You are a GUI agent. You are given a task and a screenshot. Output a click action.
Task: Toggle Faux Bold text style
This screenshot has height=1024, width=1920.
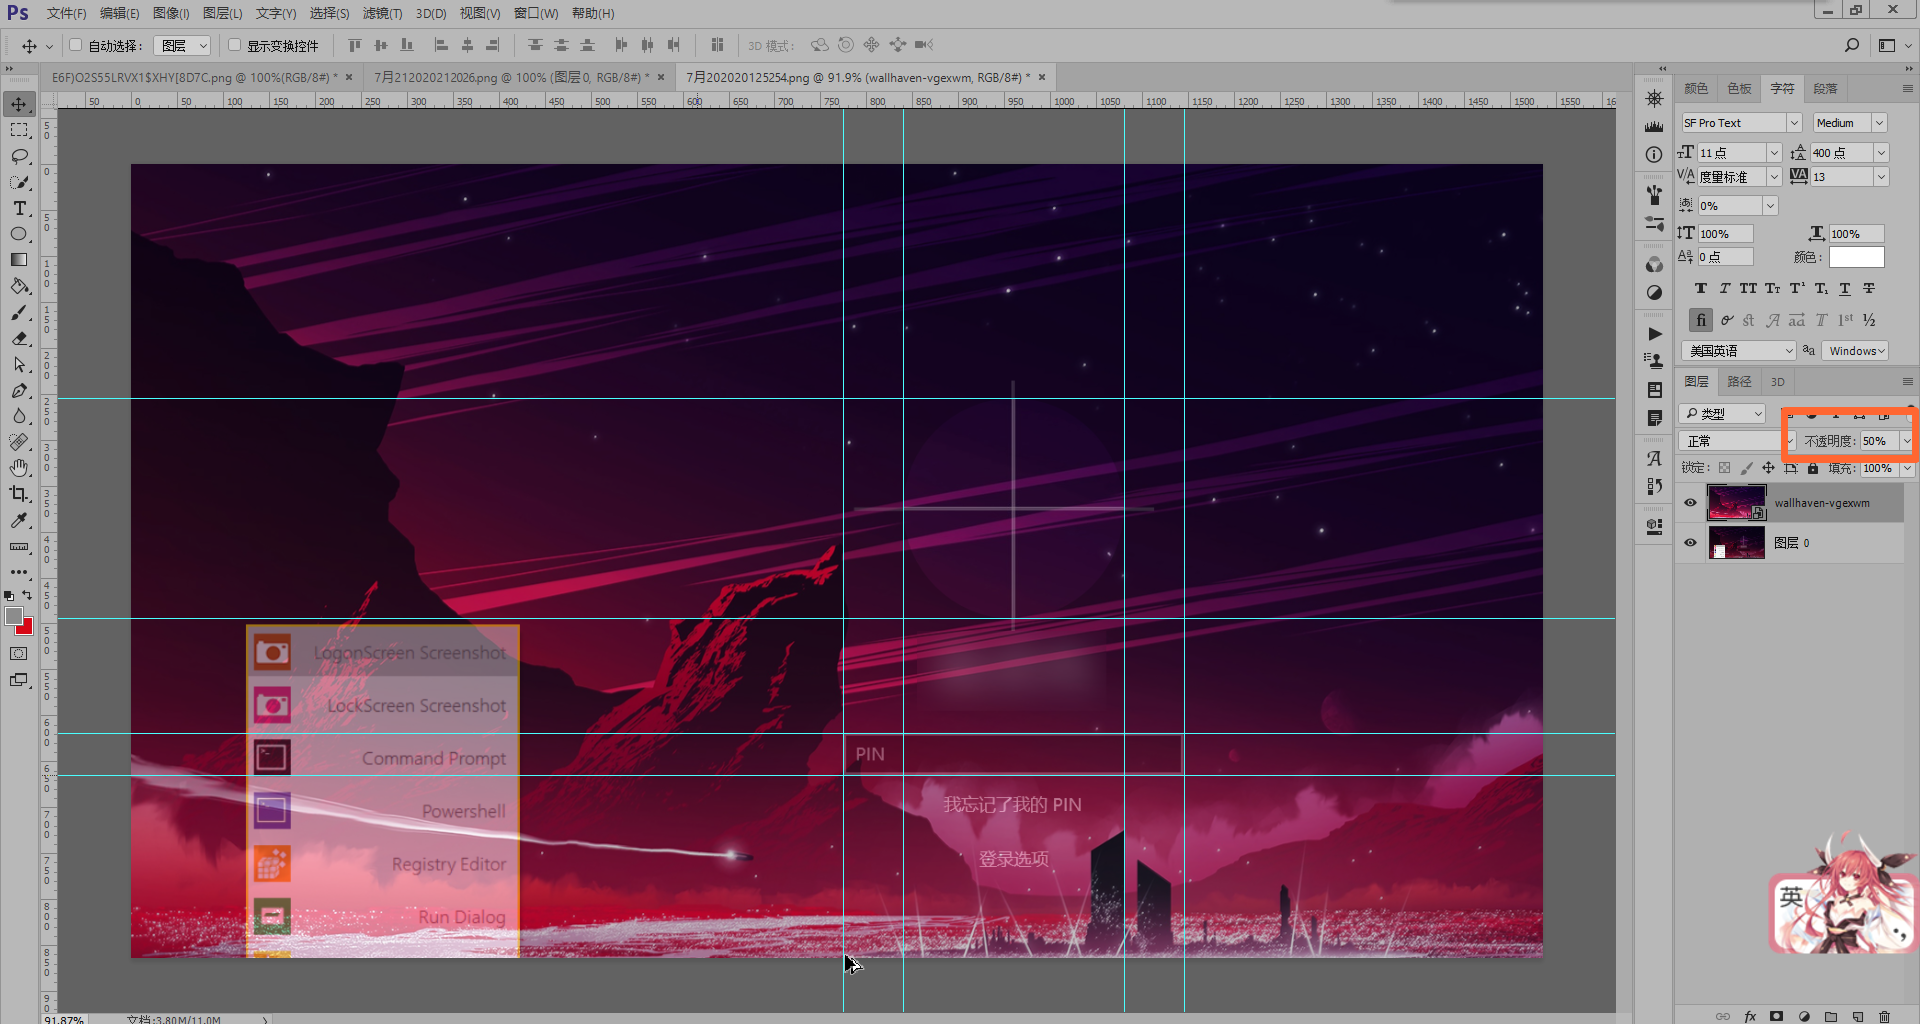point(1700,288)
